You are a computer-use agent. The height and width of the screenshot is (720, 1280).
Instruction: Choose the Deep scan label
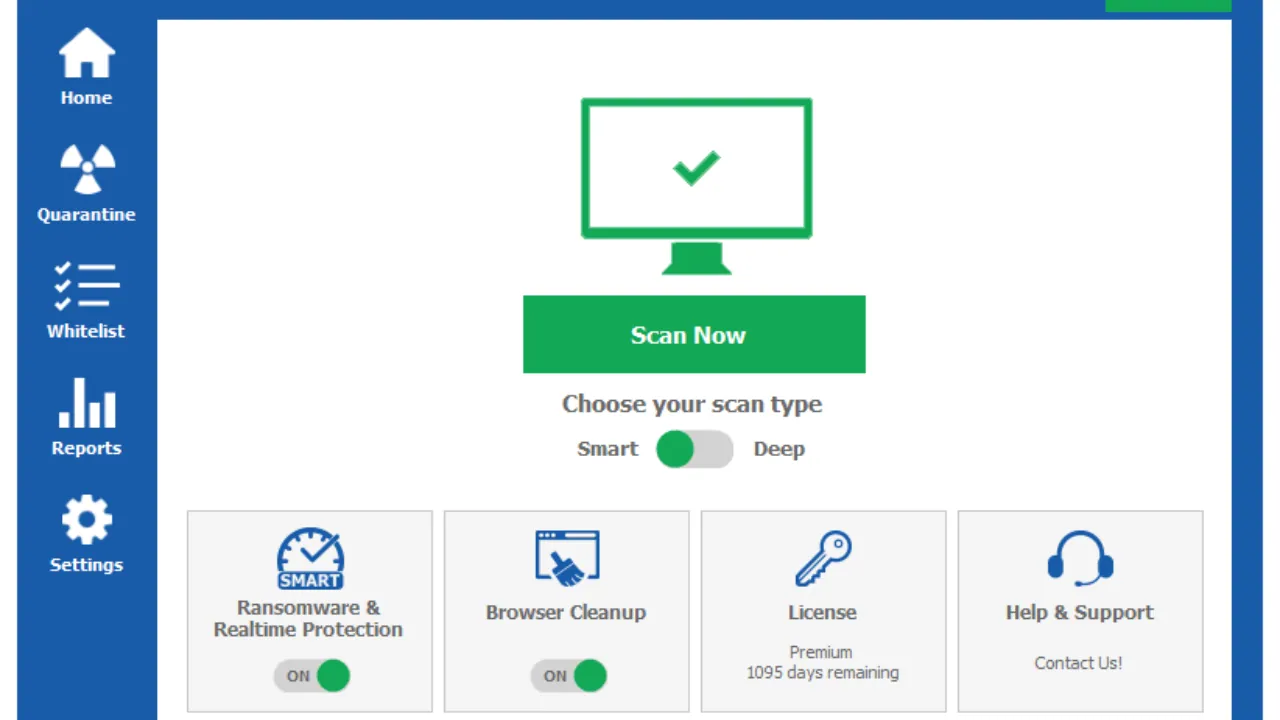[x=779, y=449]
